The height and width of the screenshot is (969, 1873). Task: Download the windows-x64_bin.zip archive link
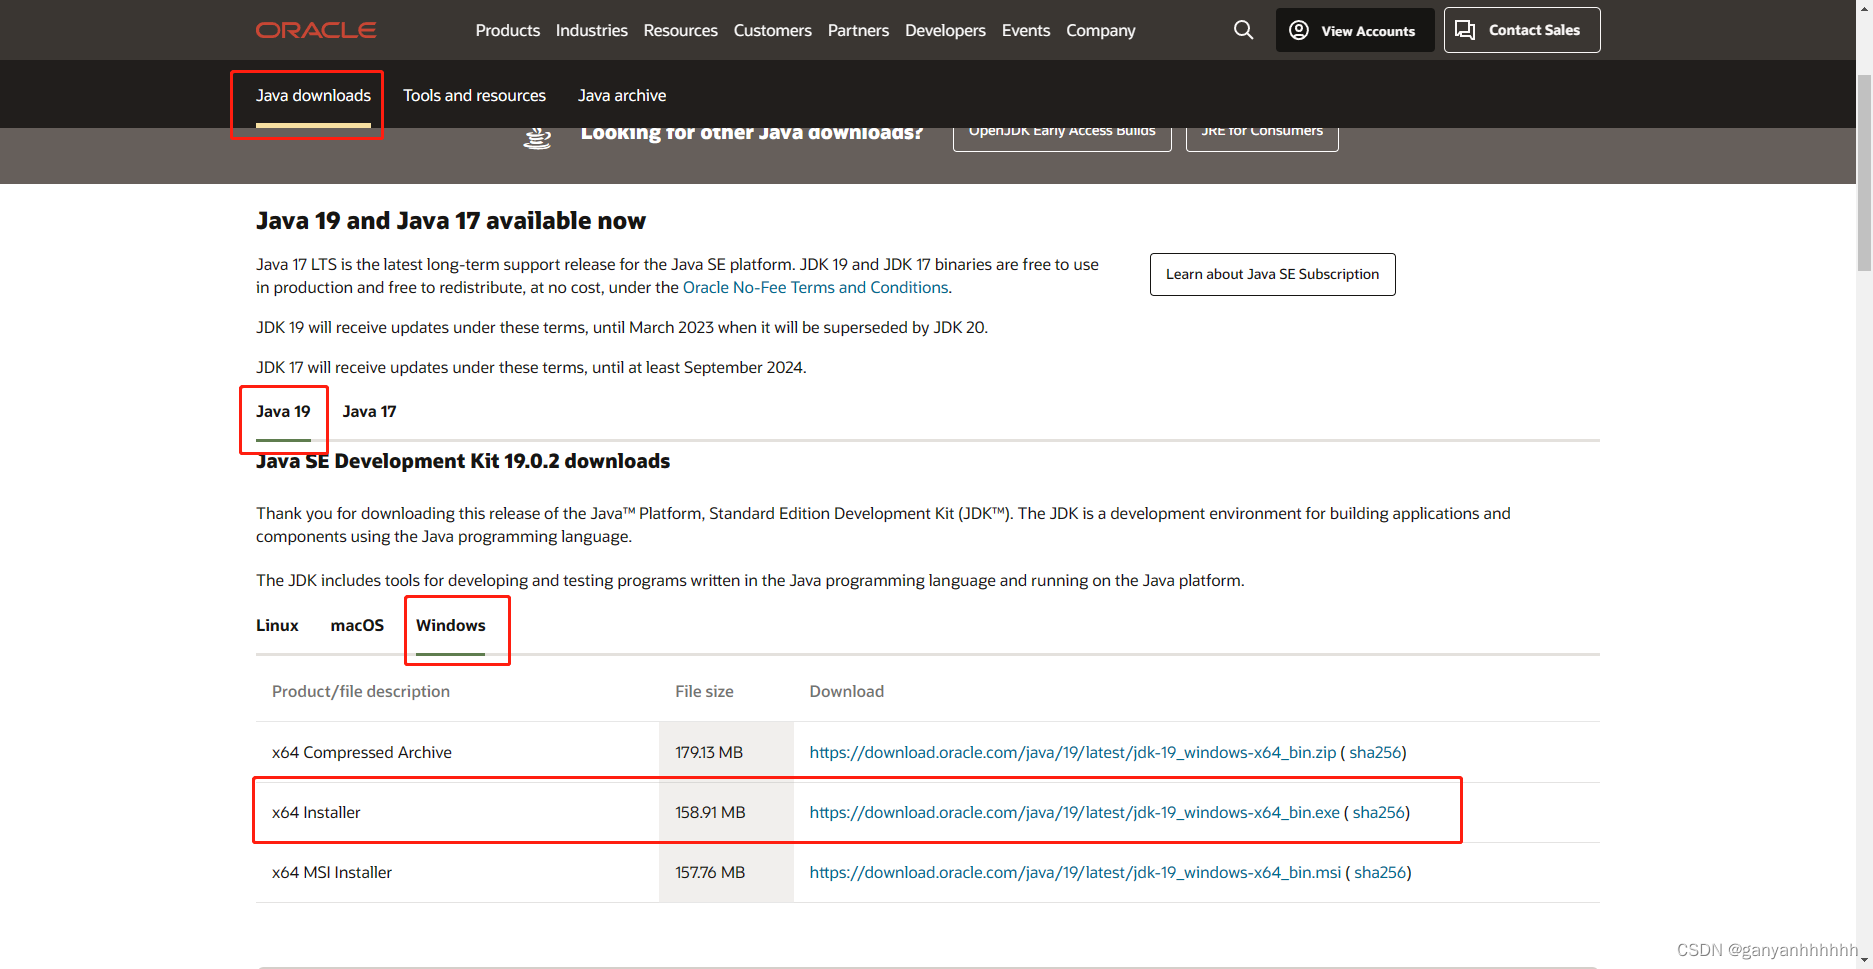click(x=1073, y=752)
